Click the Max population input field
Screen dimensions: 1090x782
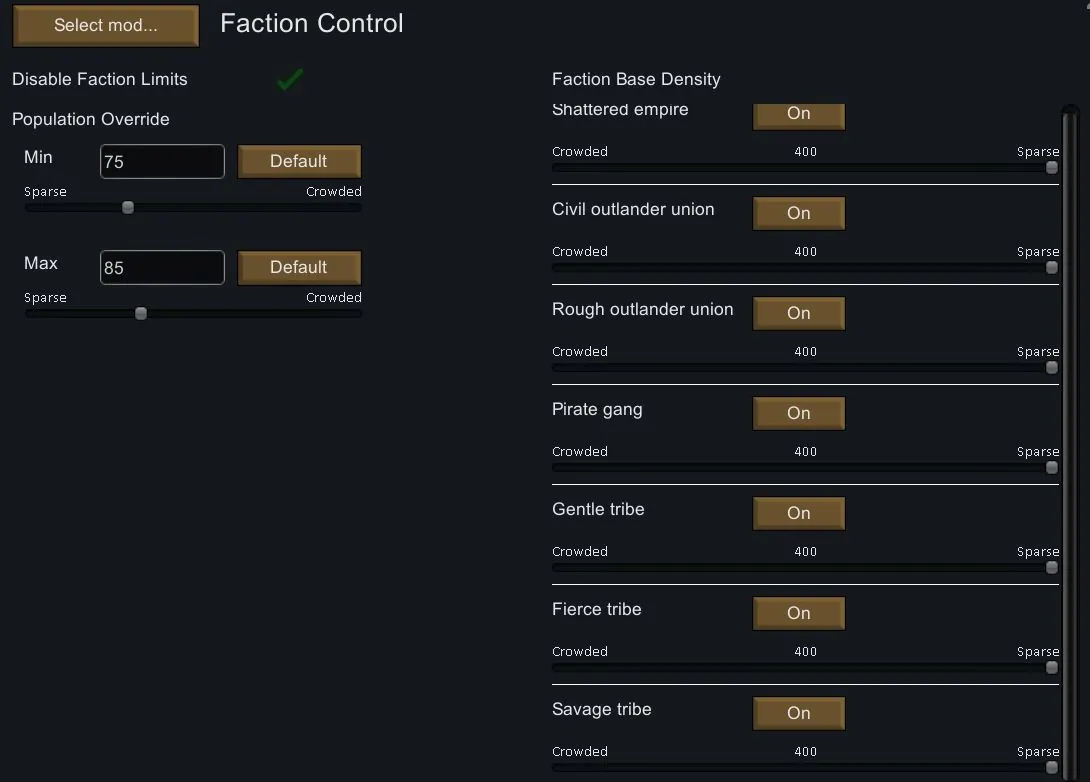pos(162,267)
